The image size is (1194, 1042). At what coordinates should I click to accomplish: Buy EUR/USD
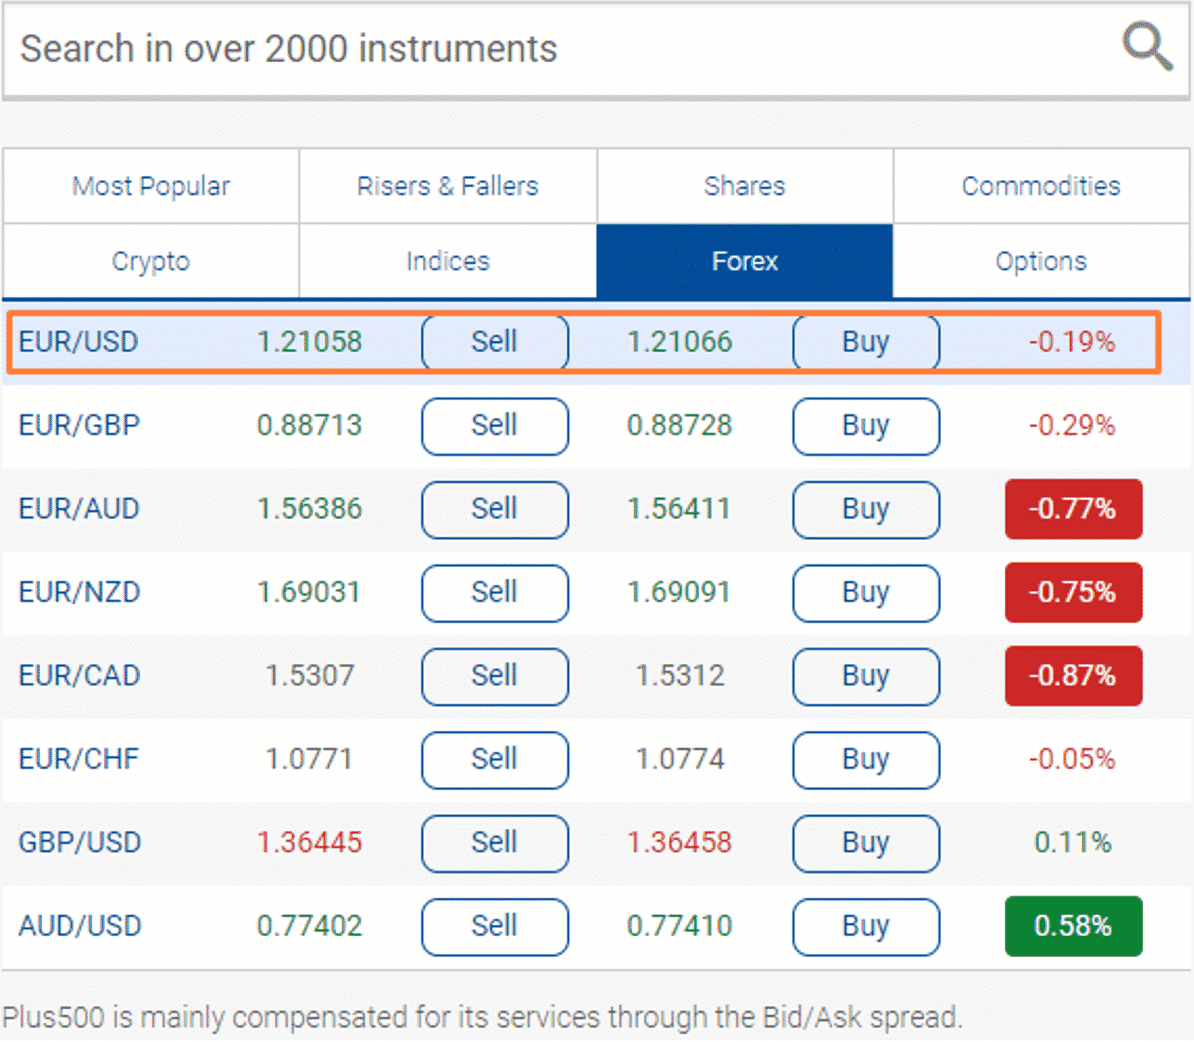click(x=866, y=342)
